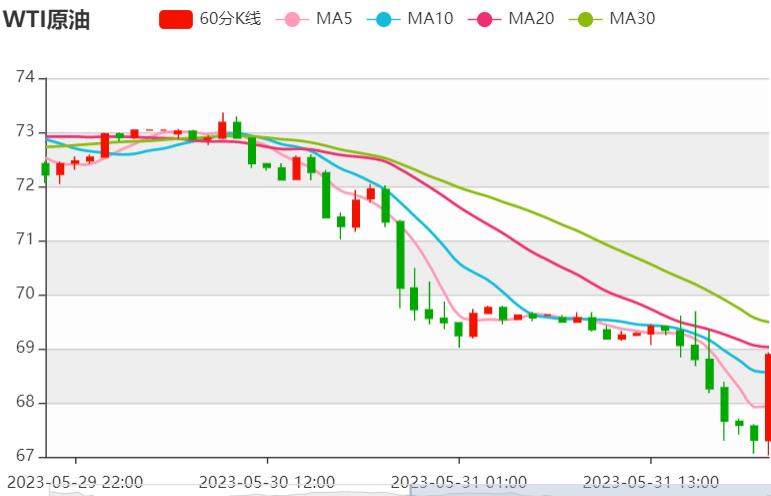Screen dimensions: 771x496
Task: Click the 74 price axis label
Action: pos(25,77)
